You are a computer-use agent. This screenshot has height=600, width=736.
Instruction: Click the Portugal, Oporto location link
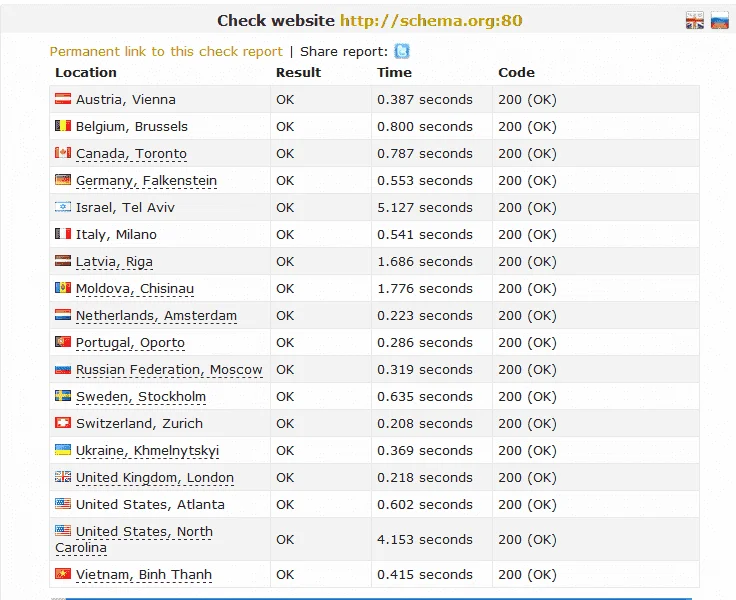(x=130, y=343)
